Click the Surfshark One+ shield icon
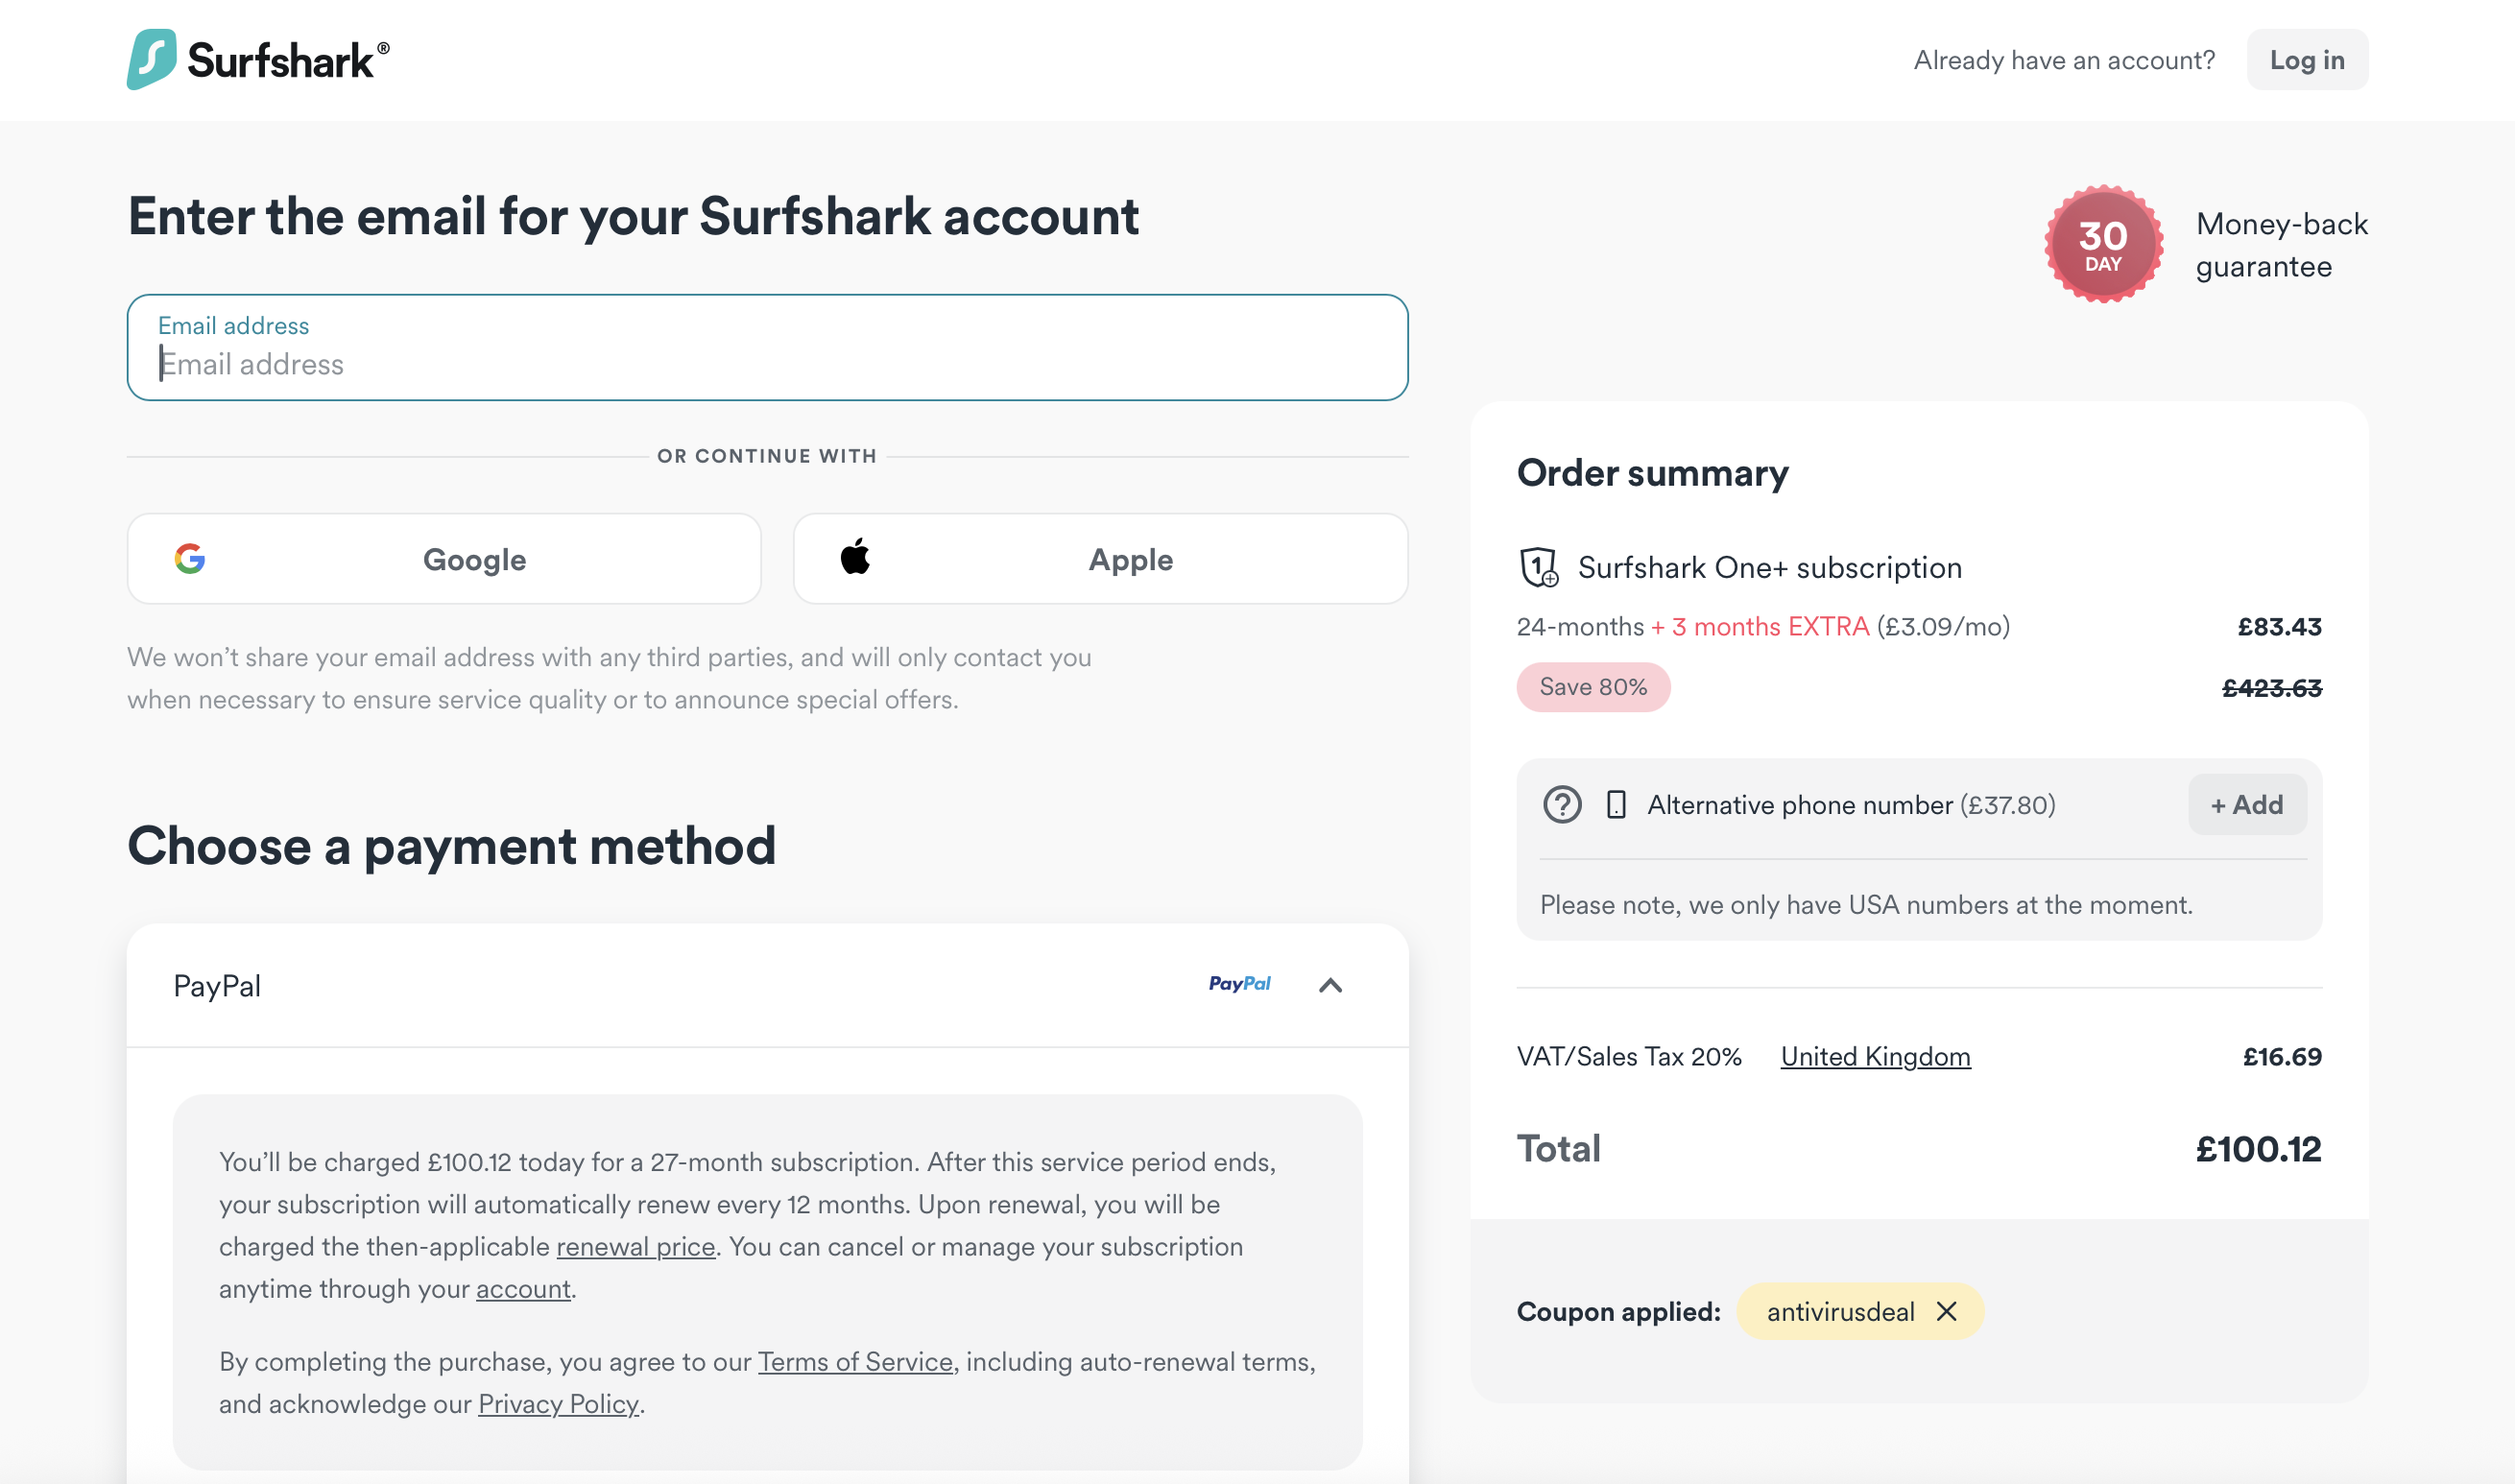The height and width of the screenshot is (1484, 2515). click(x=1538, y=567)
